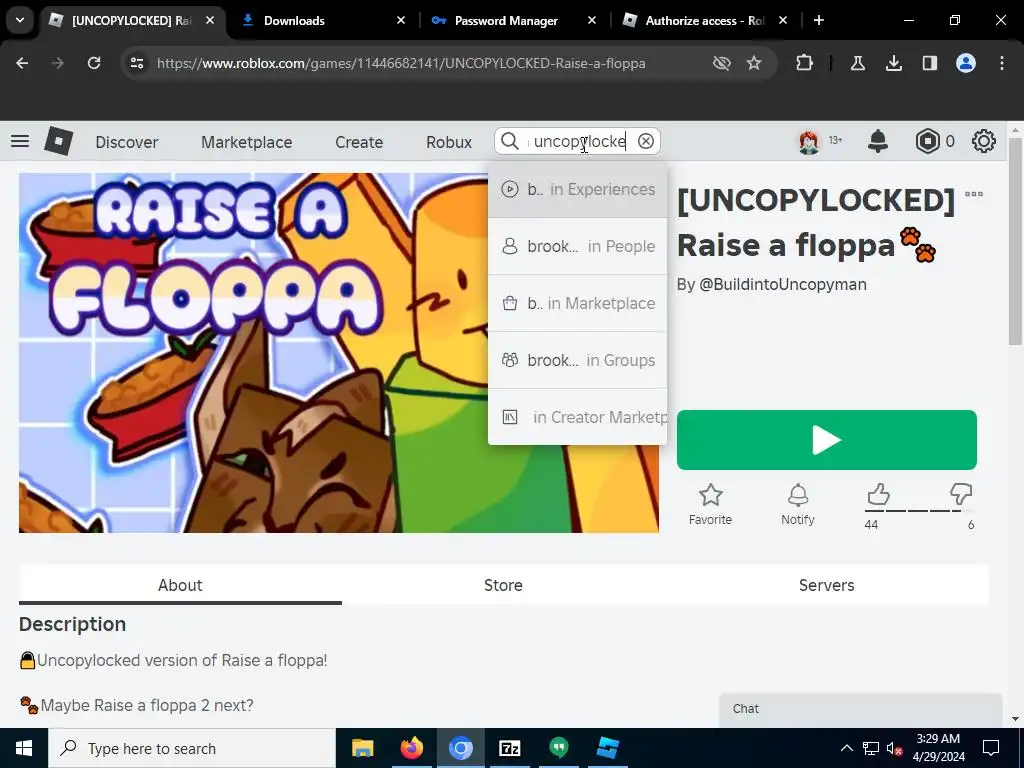This screenshot has width=1024, height=768.
Task: Click the search magnifier icon in Roblox bar
Action: 509,141
